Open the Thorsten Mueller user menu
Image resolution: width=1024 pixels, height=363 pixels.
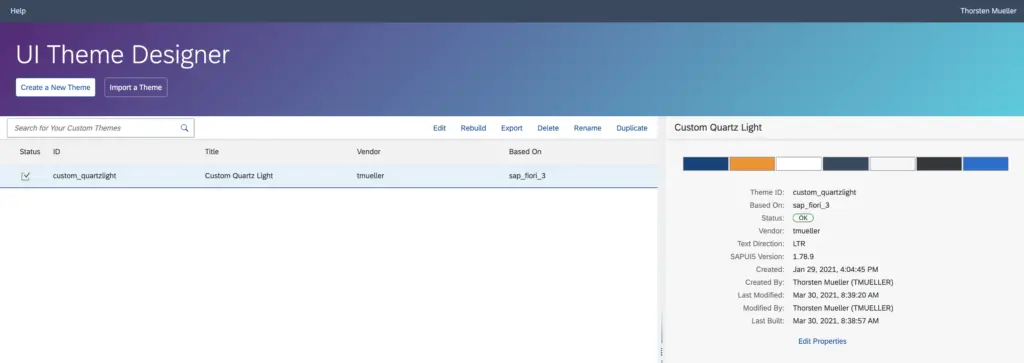tap(988, 10)
